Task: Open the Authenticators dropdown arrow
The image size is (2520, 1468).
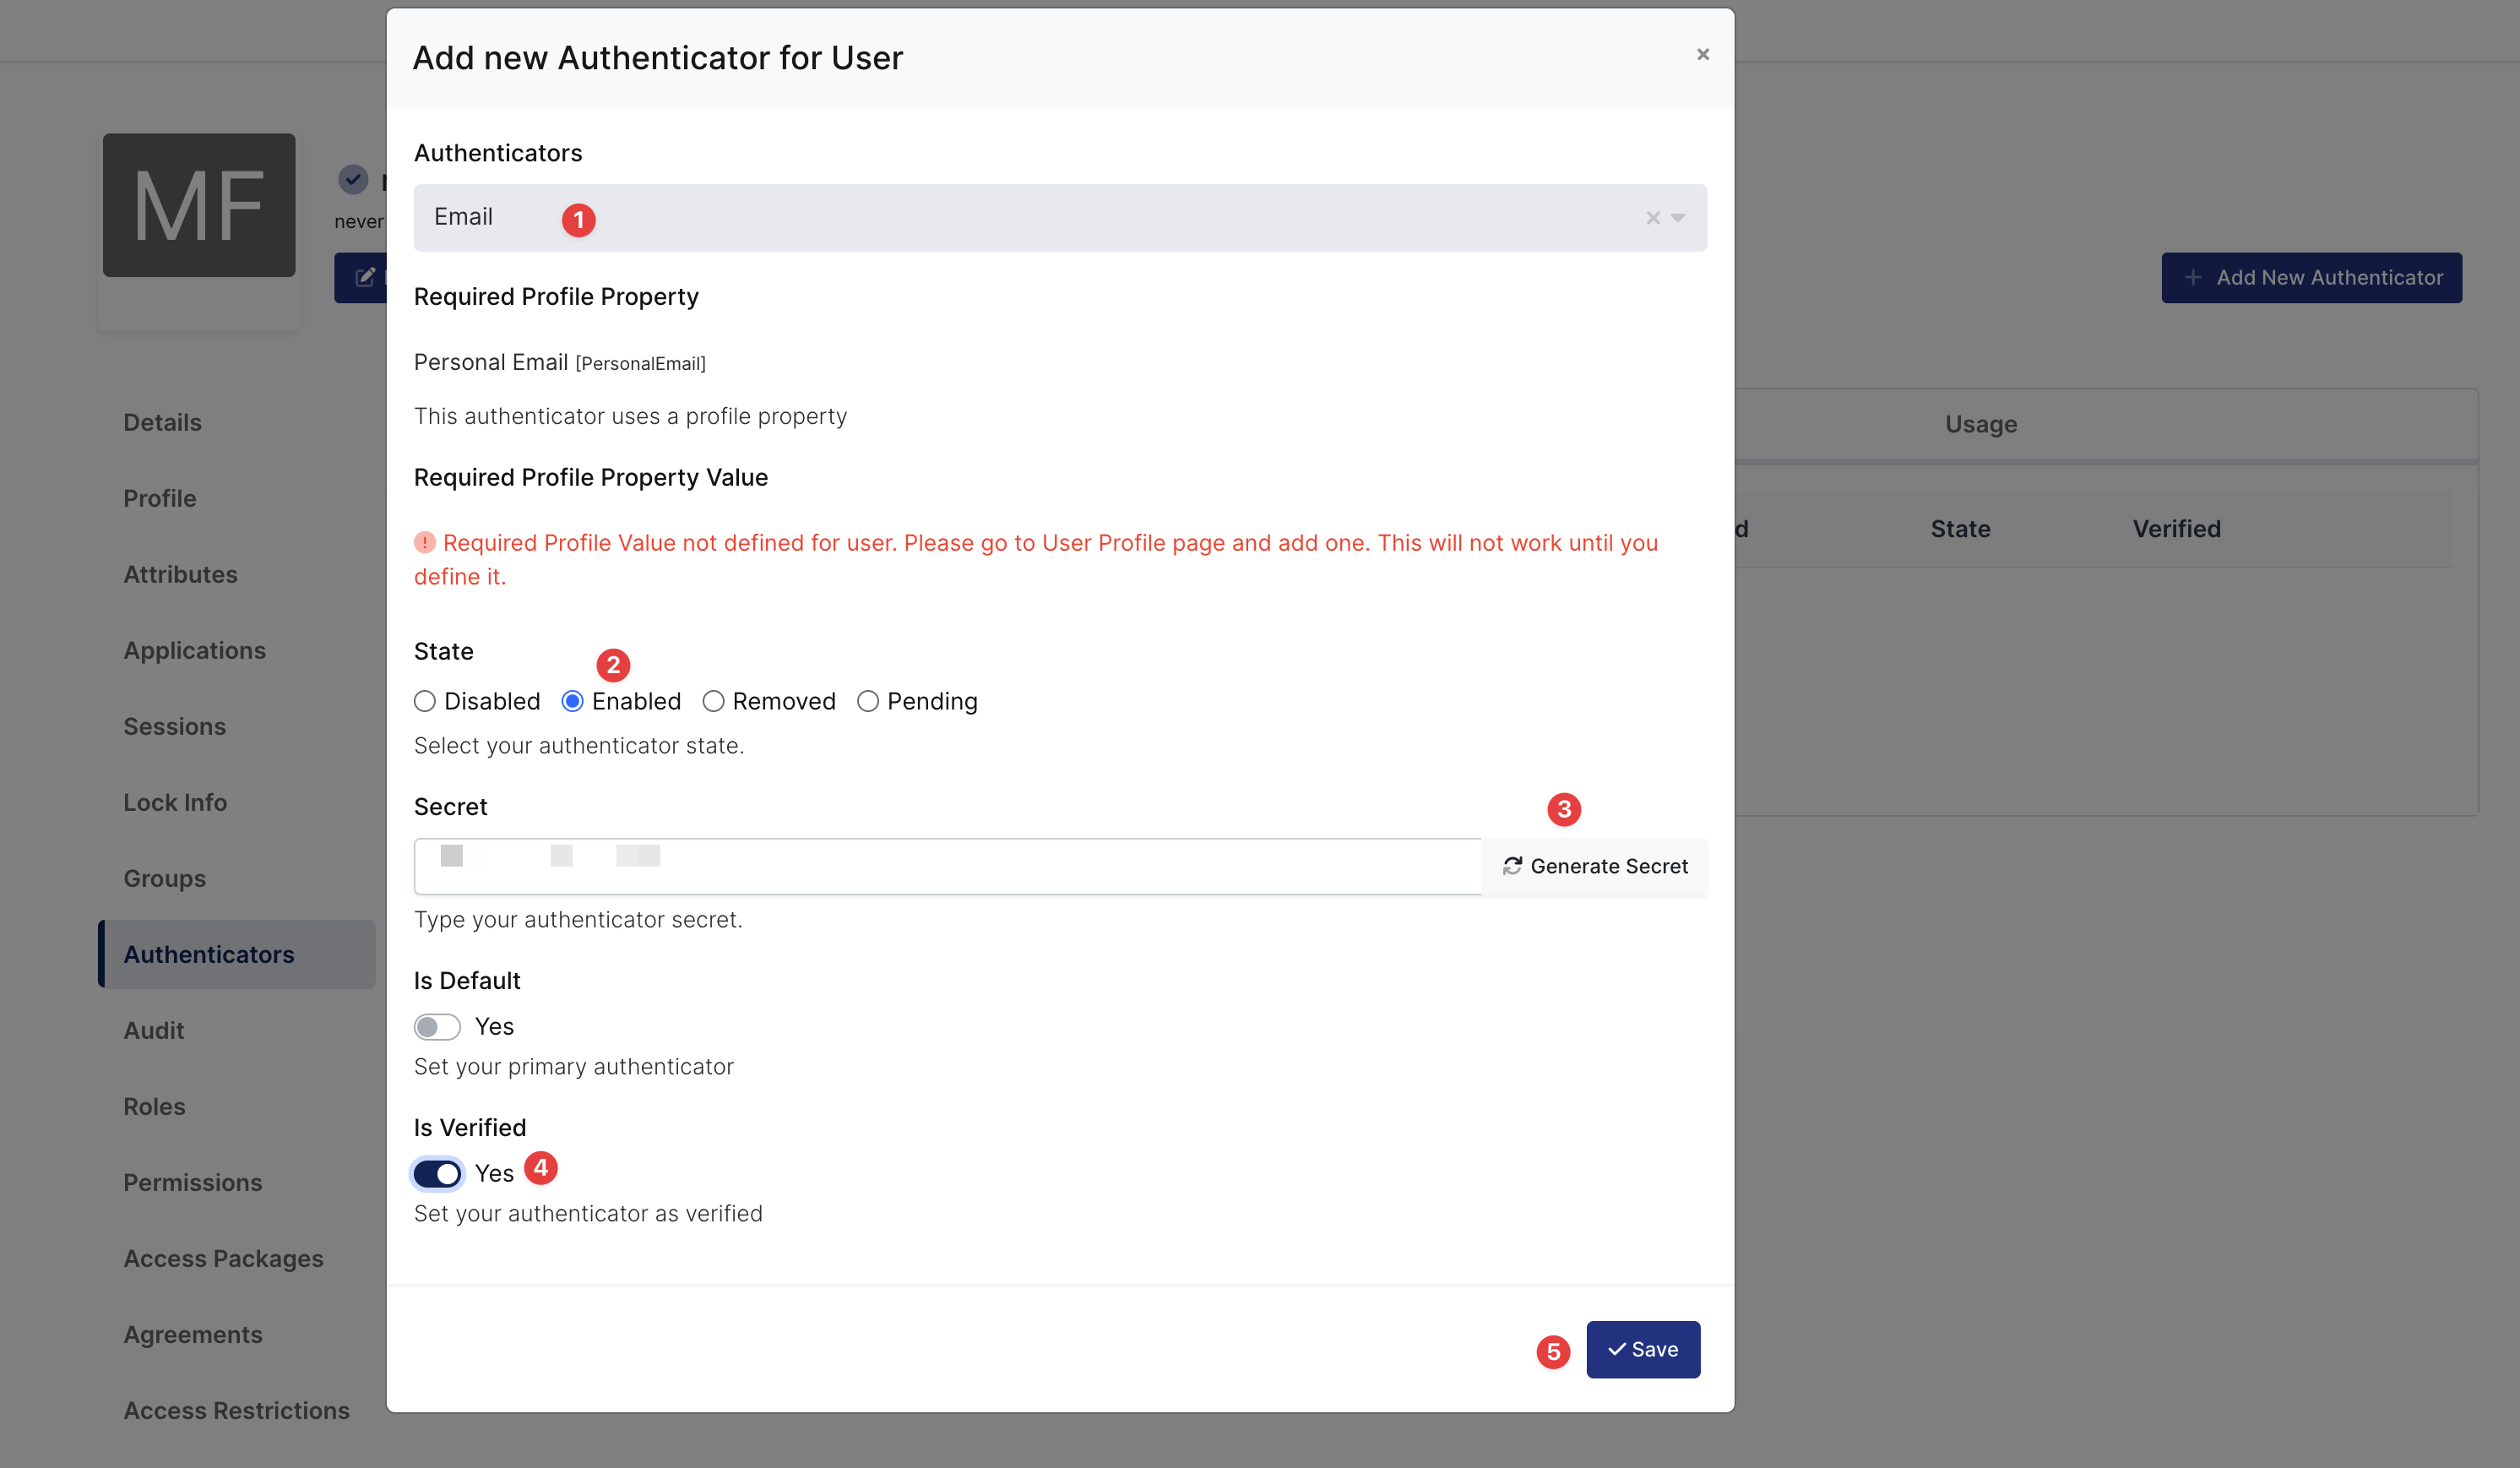Action: pos(1678,218)
